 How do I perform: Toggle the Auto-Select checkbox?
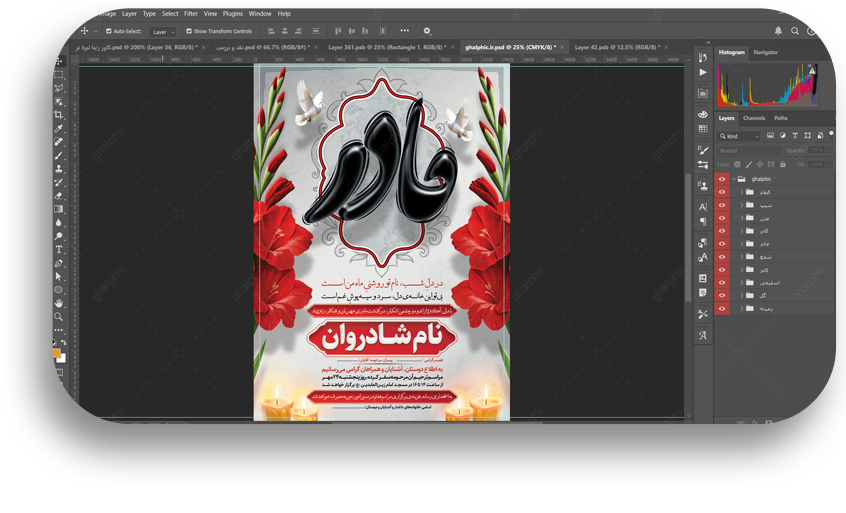pyautogui.click(x=109, y=31)
